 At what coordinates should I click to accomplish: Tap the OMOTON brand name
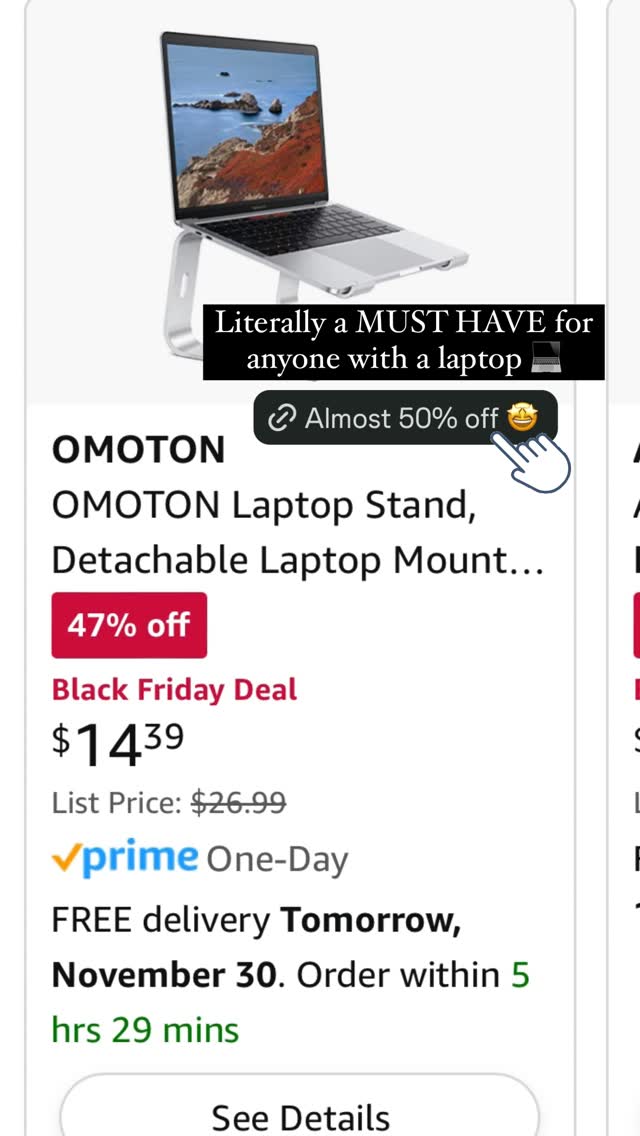(x=138, y=451)
